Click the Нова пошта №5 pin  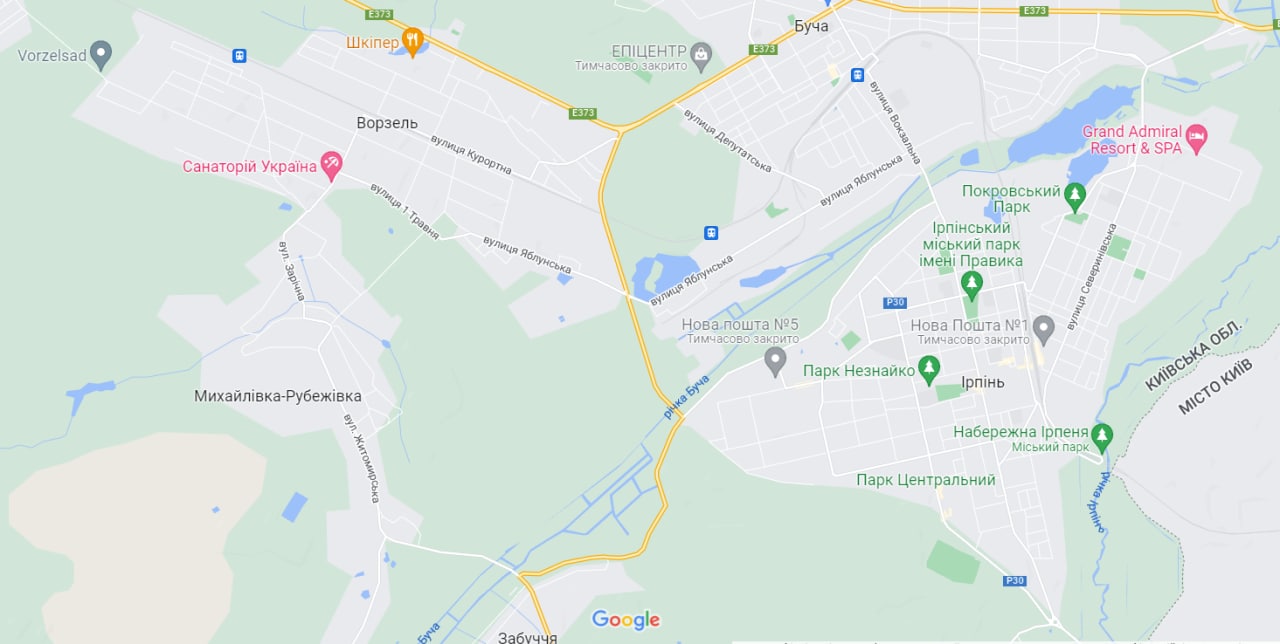pyautogui.click(x=775, y=360)
